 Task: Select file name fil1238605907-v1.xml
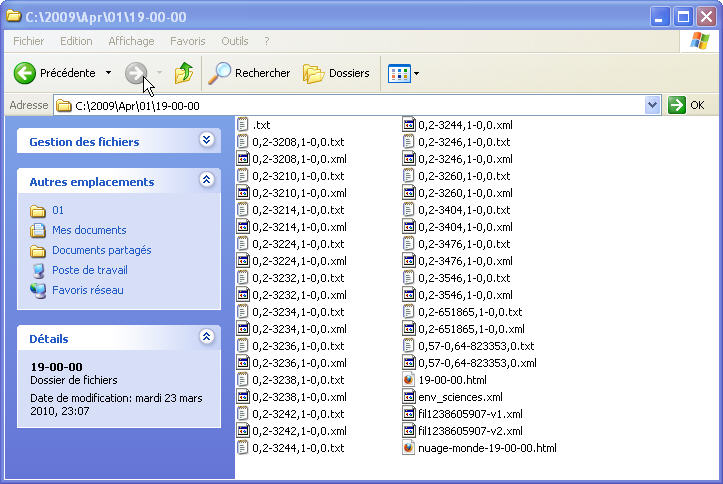click(x=470, y=414)
